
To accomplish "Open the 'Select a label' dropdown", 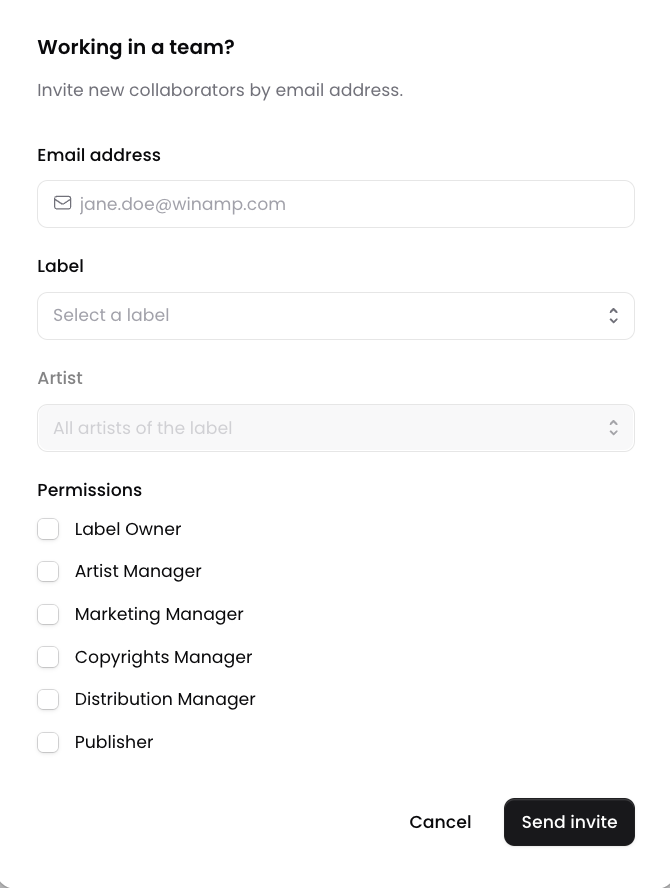I will tap(336, 316).
